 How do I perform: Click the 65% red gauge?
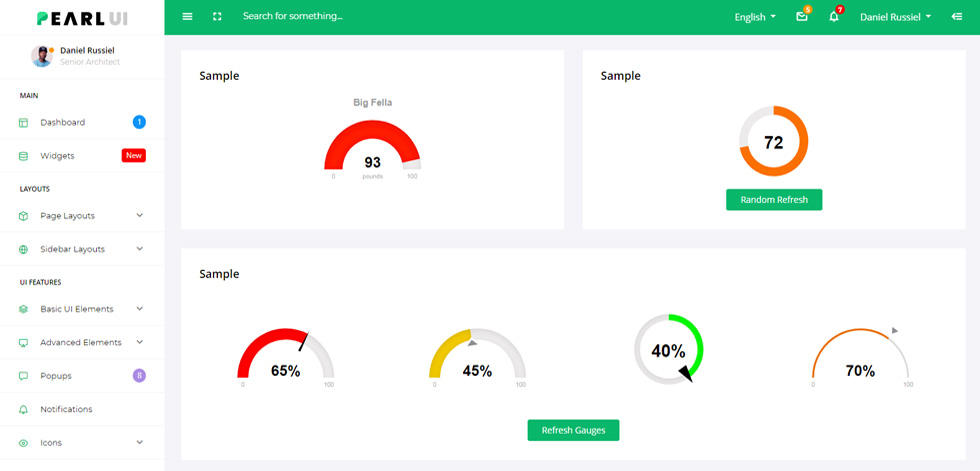tap(286, 357)
